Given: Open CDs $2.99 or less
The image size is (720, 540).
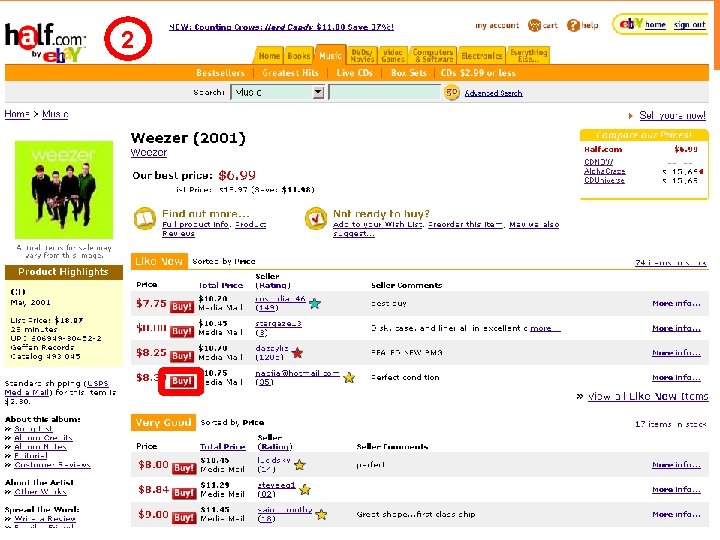Looking at the screenshot, I should click(478, 73).
